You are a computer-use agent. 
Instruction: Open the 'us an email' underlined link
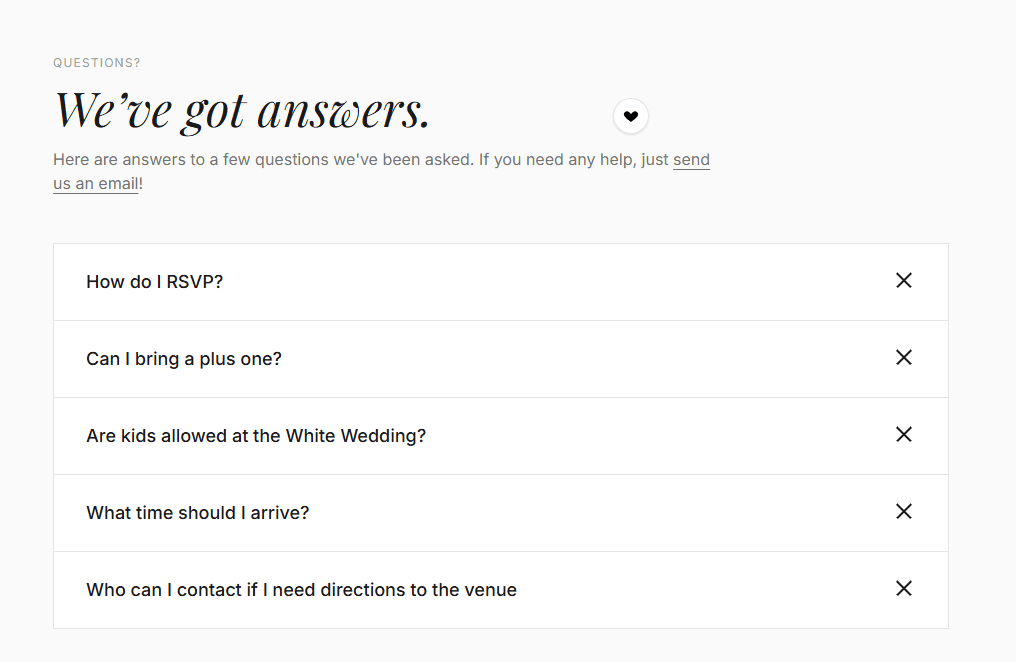tap(96, 184)
